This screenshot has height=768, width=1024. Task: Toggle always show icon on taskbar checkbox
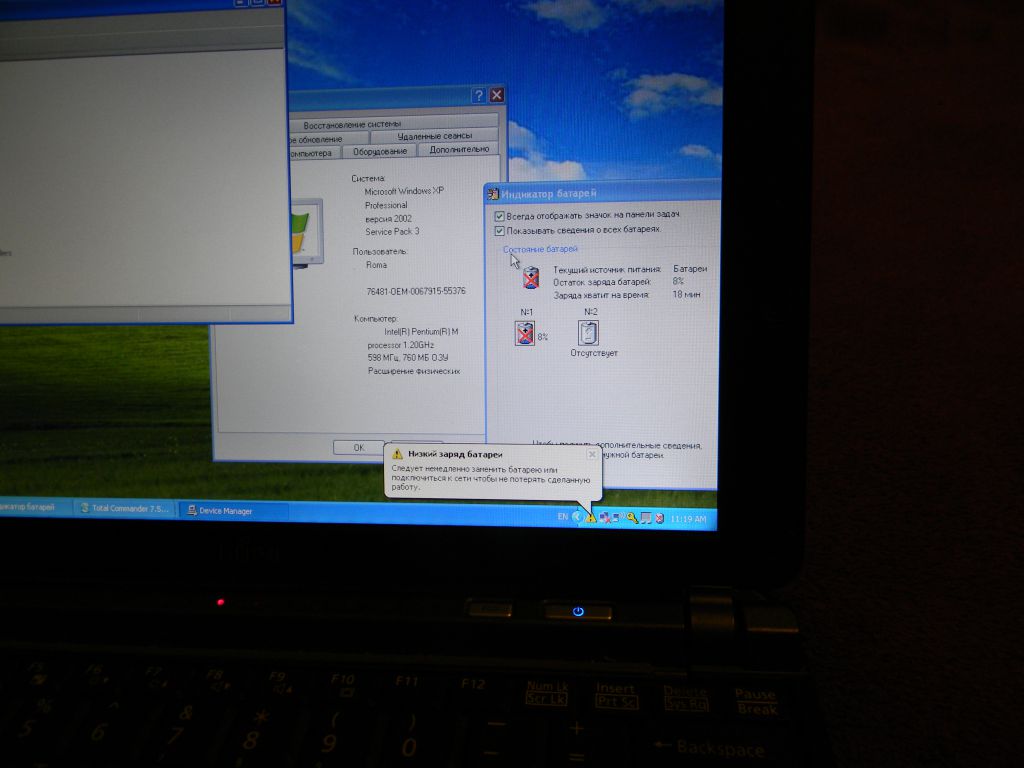coord(500,216)
